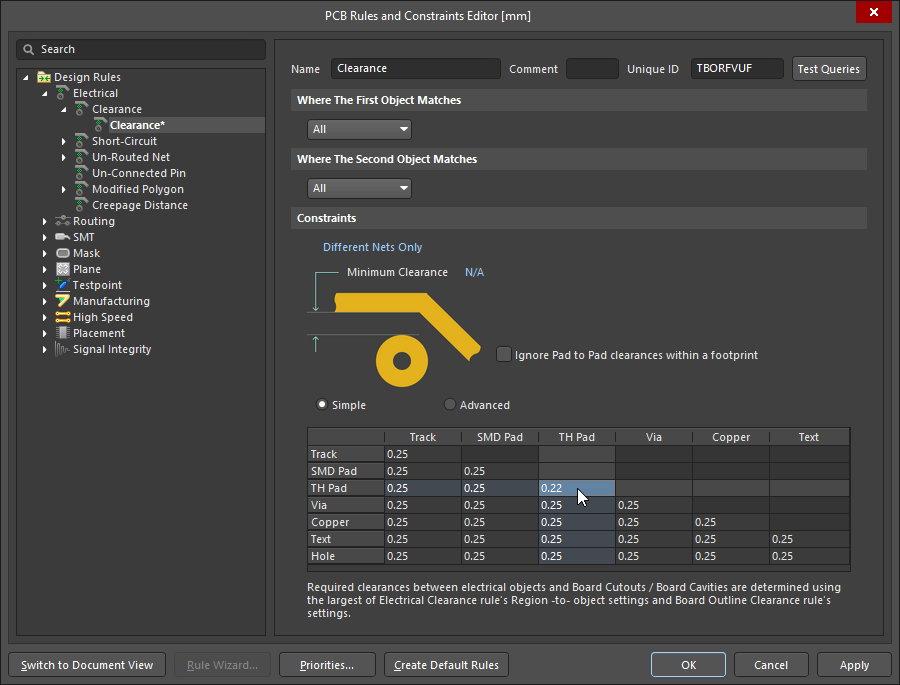Open the First Object Matches dropdown

(x=359, y=129)
